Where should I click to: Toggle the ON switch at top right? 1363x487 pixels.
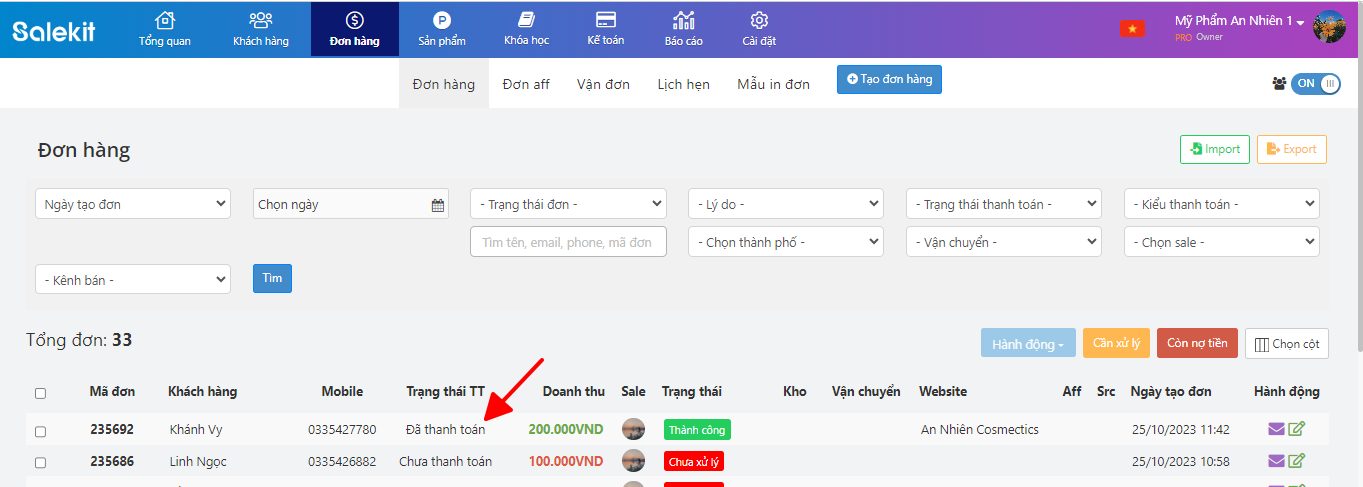tap(1315, 84)
